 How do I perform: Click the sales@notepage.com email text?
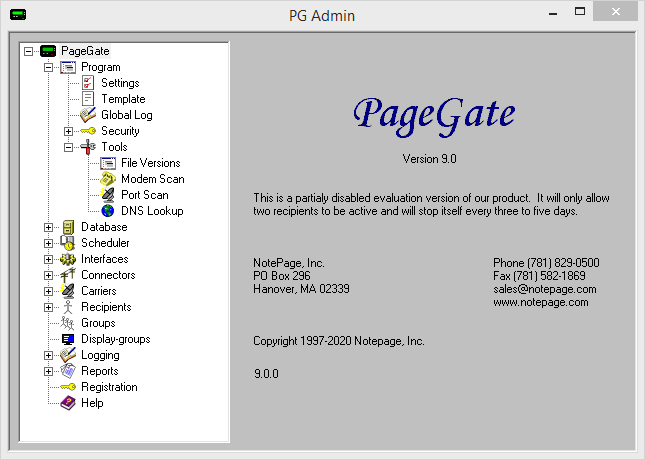(545, 289)
